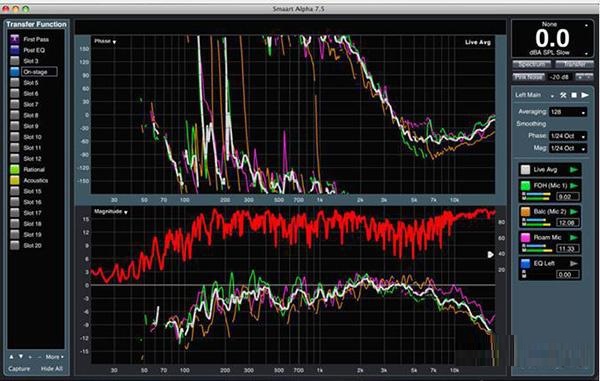Click the FOH (Mic 1) delay value field

pyautogui.click(x=568, y=197)
